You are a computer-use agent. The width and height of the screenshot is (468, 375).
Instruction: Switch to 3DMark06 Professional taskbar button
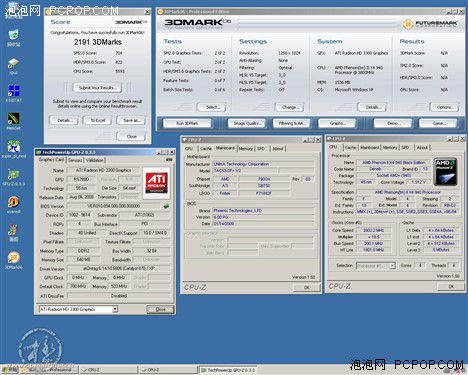tap(49, 370)
